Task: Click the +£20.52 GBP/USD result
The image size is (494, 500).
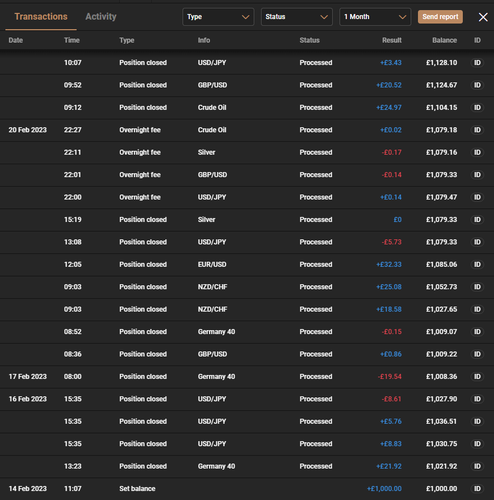Action: [x=389, y=85]
